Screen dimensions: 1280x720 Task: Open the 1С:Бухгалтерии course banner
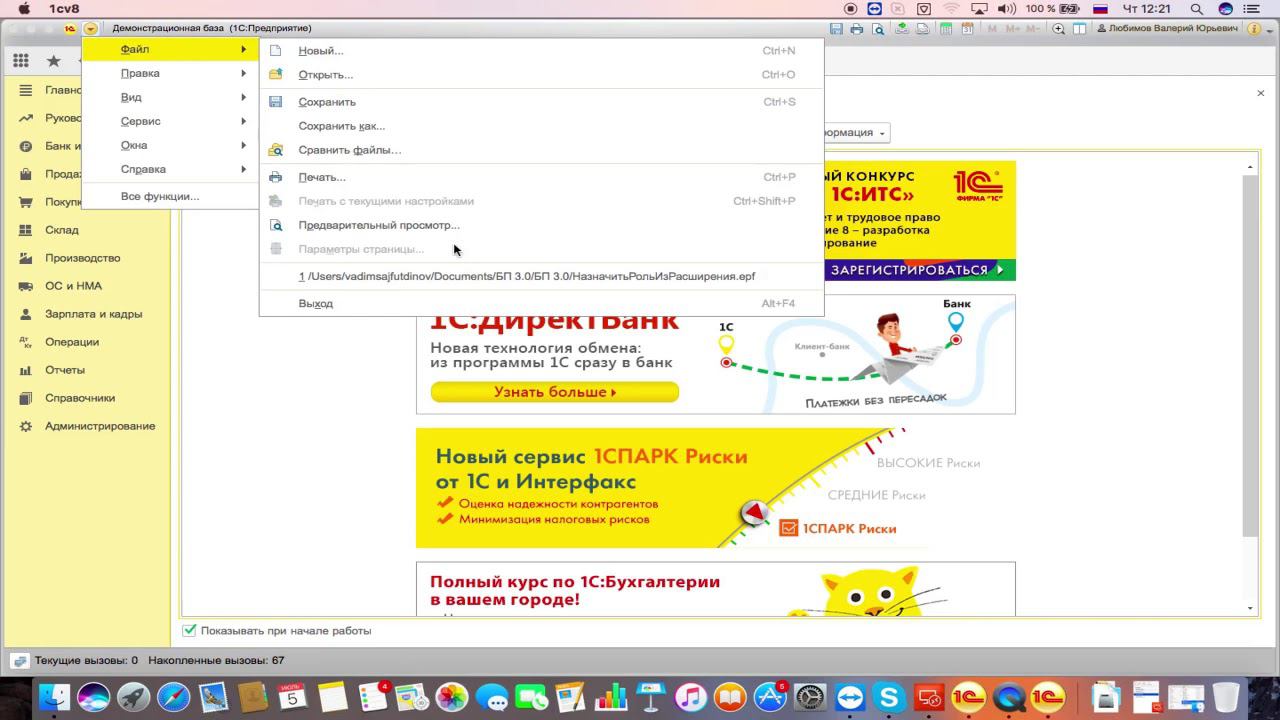pos(715,589)
